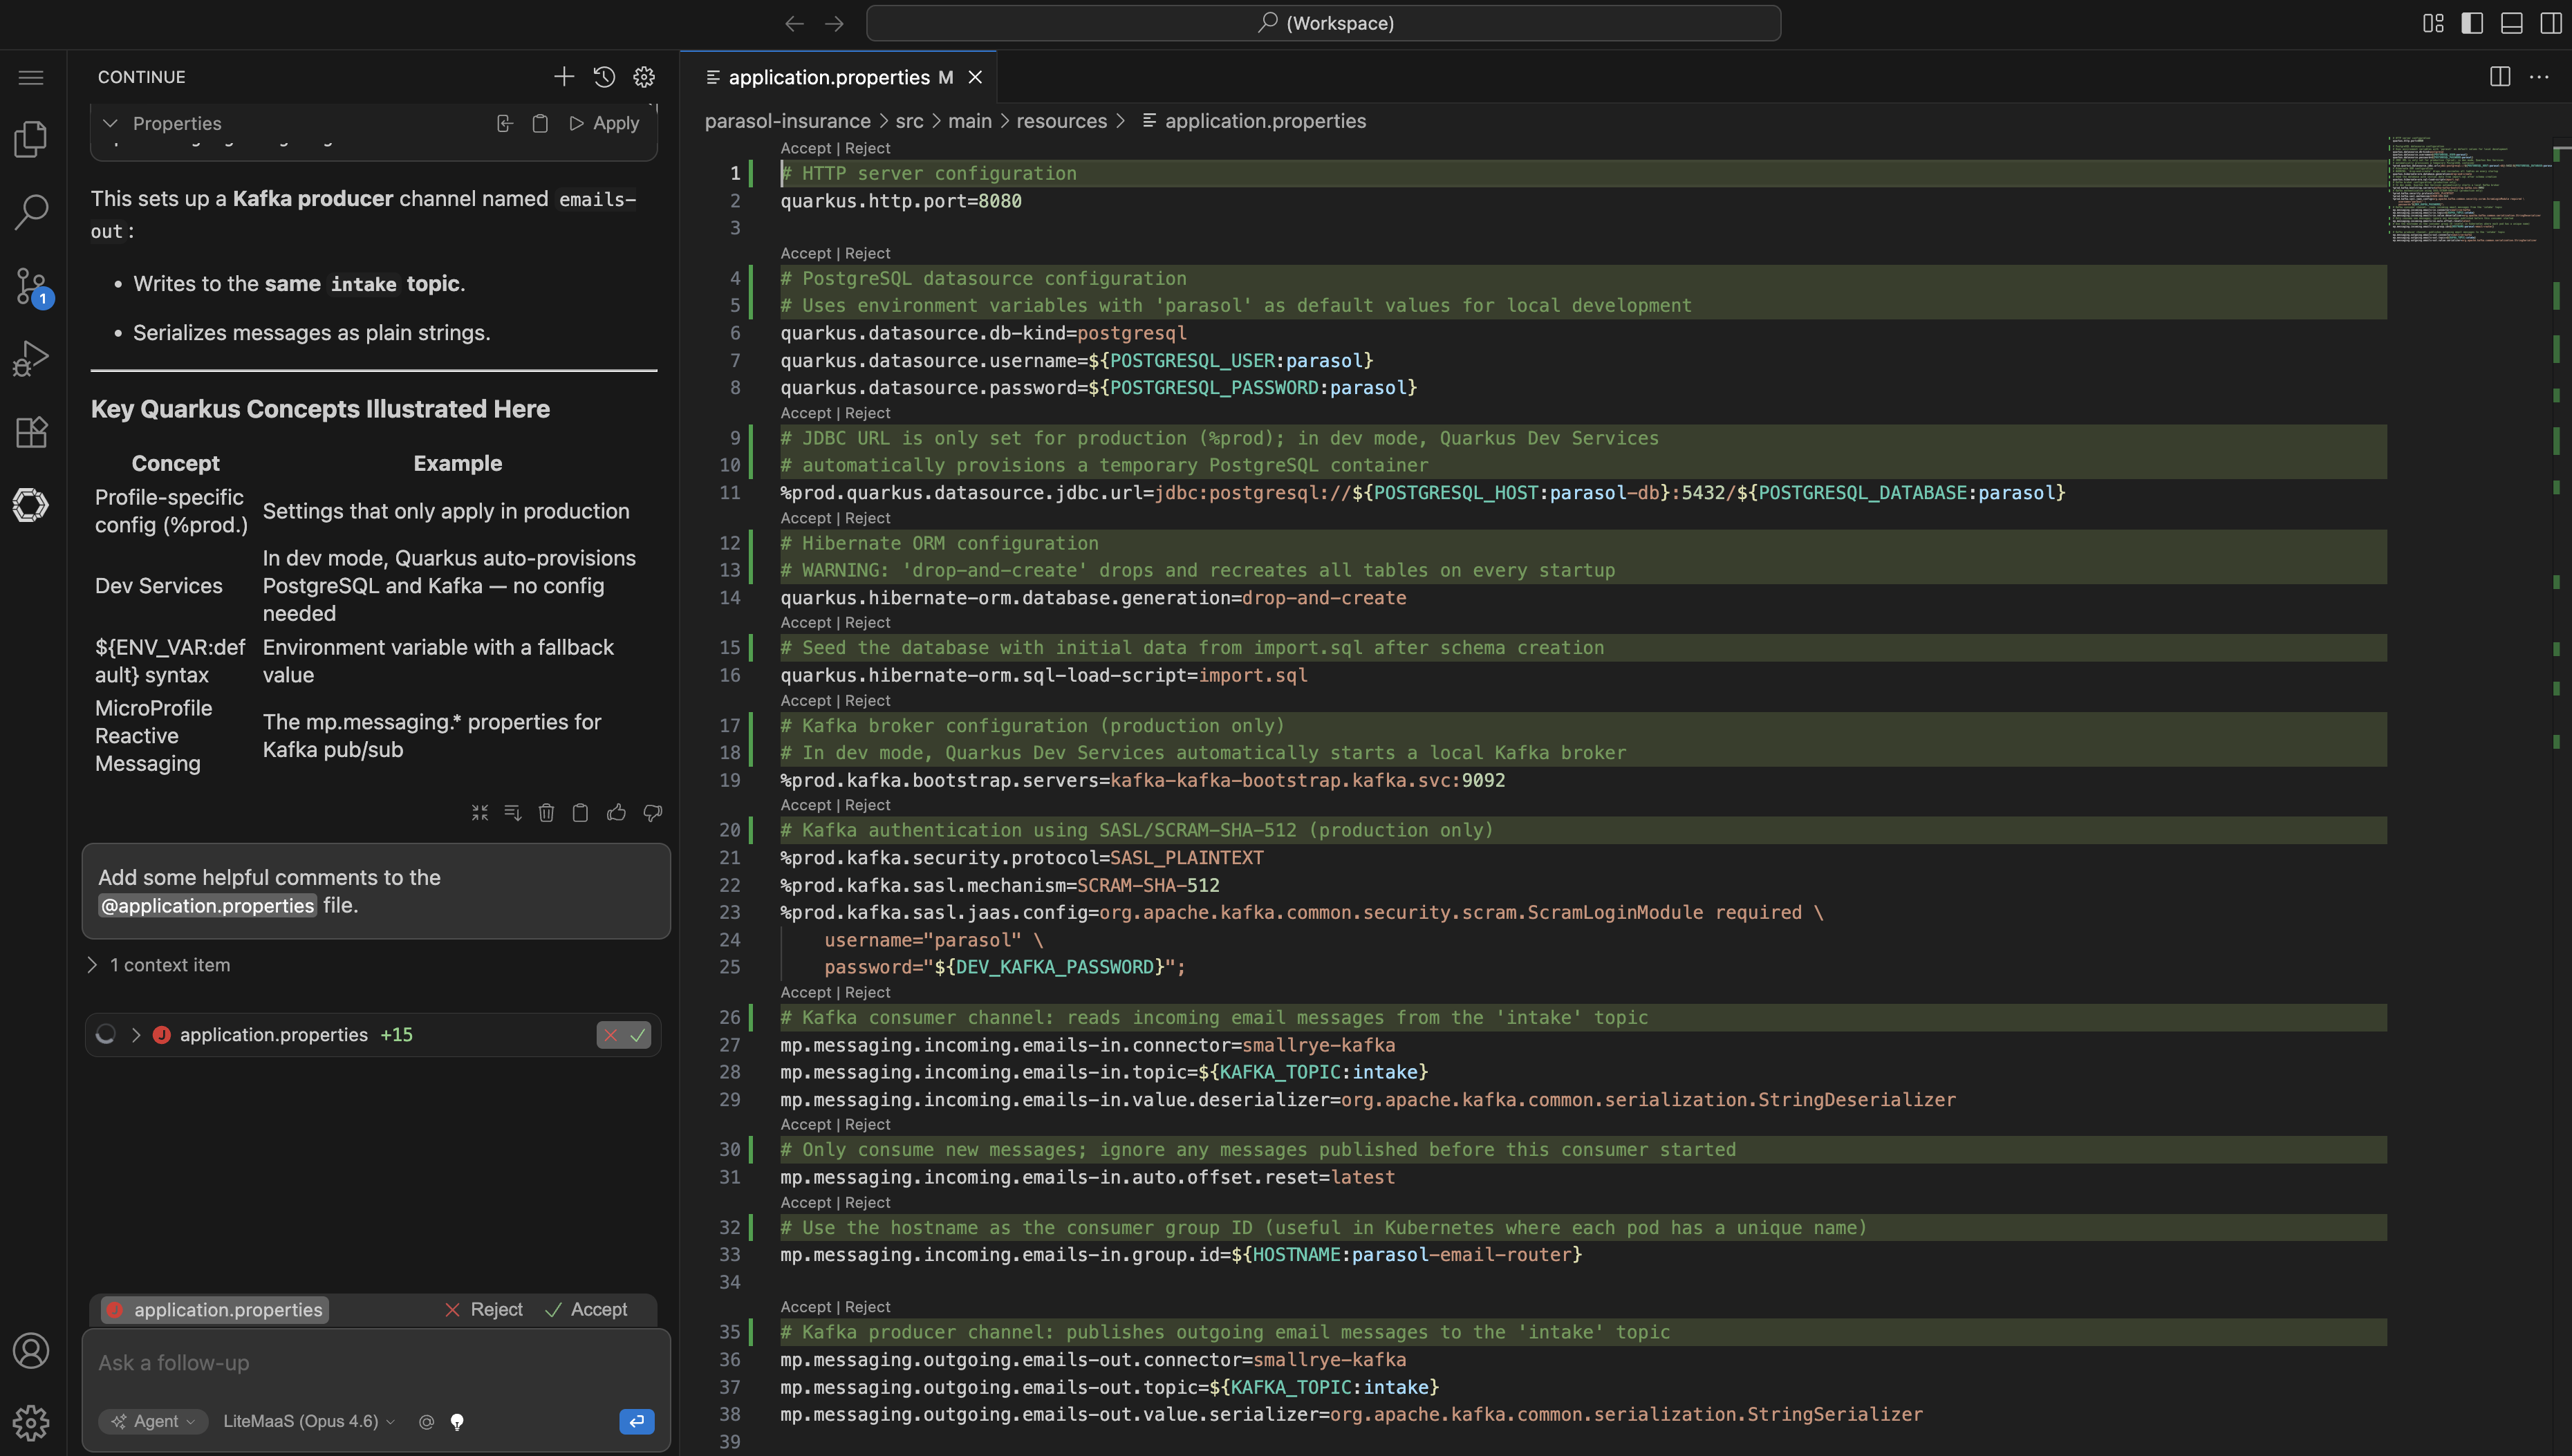Viewport: 2572px width, 1456px height.
Task: Select the application.properties editor tab
Action: pyautogui.click(x=829, y=77)
